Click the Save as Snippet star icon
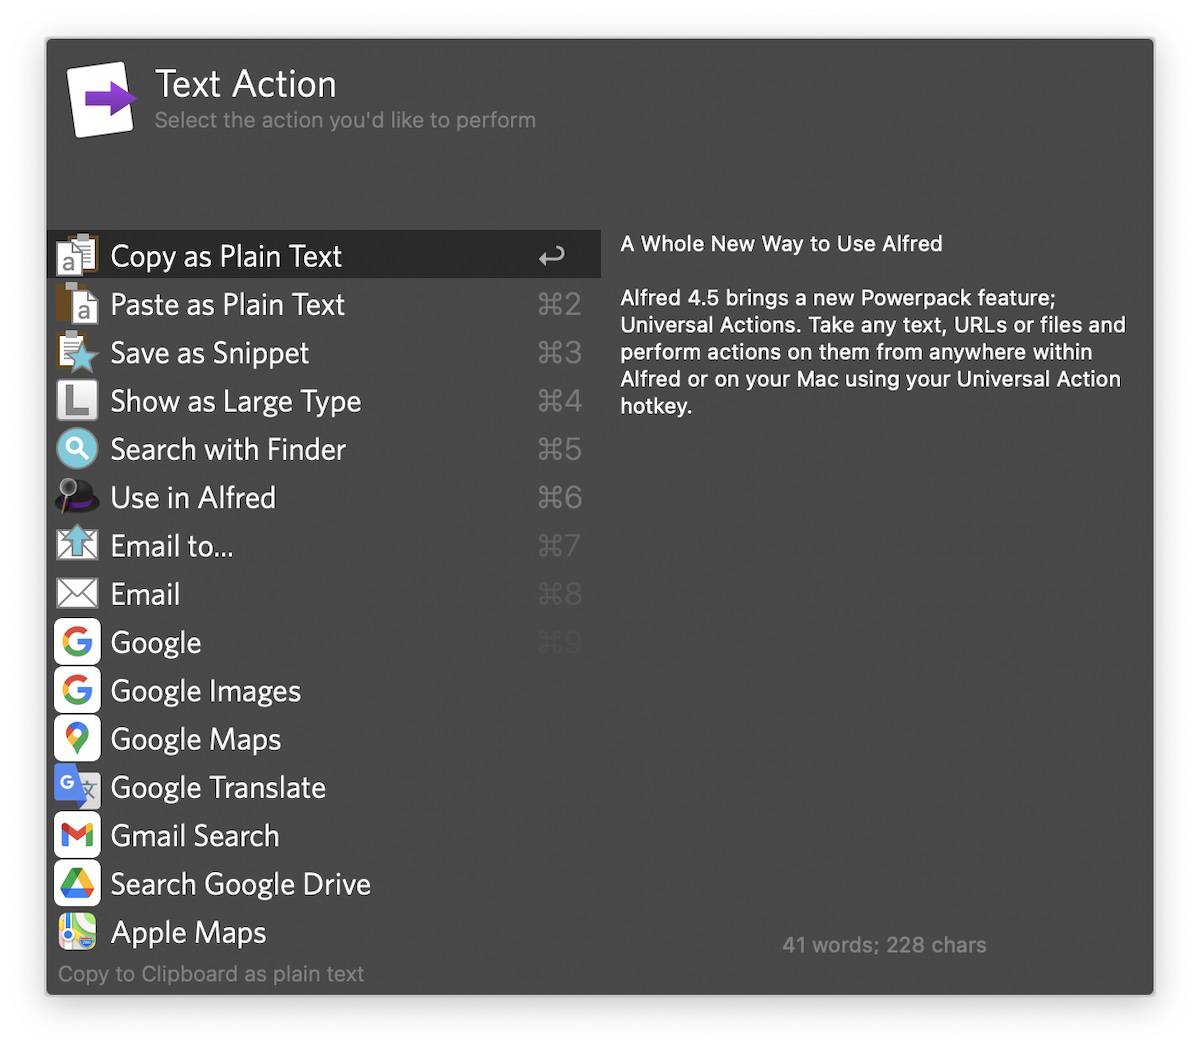 (77, 352)
